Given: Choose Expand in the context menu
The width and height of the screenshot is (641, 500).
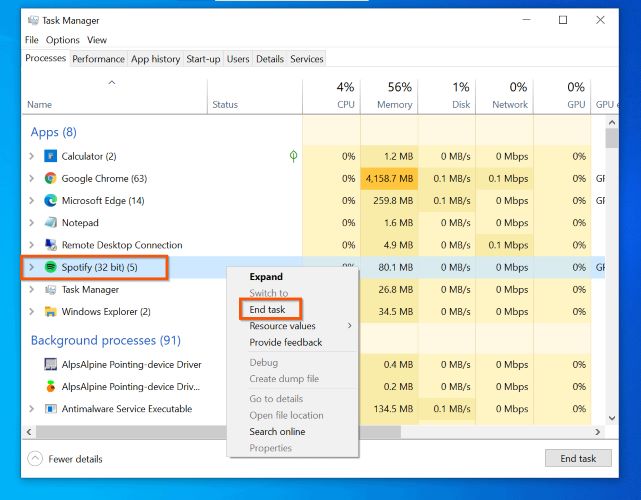Looking at the screenshot, I should pyautogui.click(x=266, y=276).
